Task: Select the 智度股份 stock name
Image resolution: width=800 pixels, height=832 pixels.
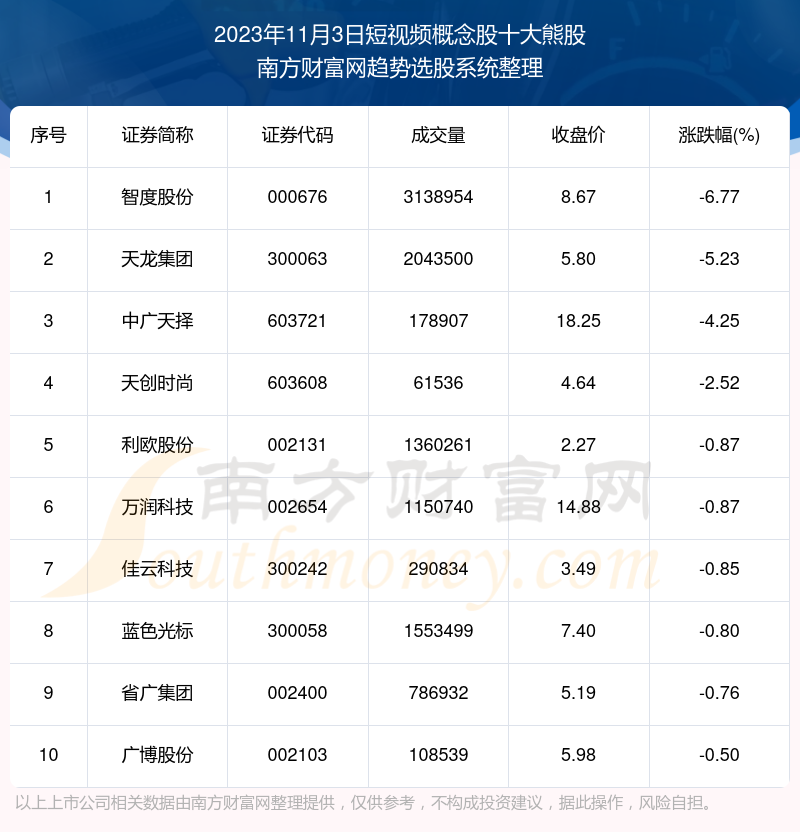Action: click(157, 197)
